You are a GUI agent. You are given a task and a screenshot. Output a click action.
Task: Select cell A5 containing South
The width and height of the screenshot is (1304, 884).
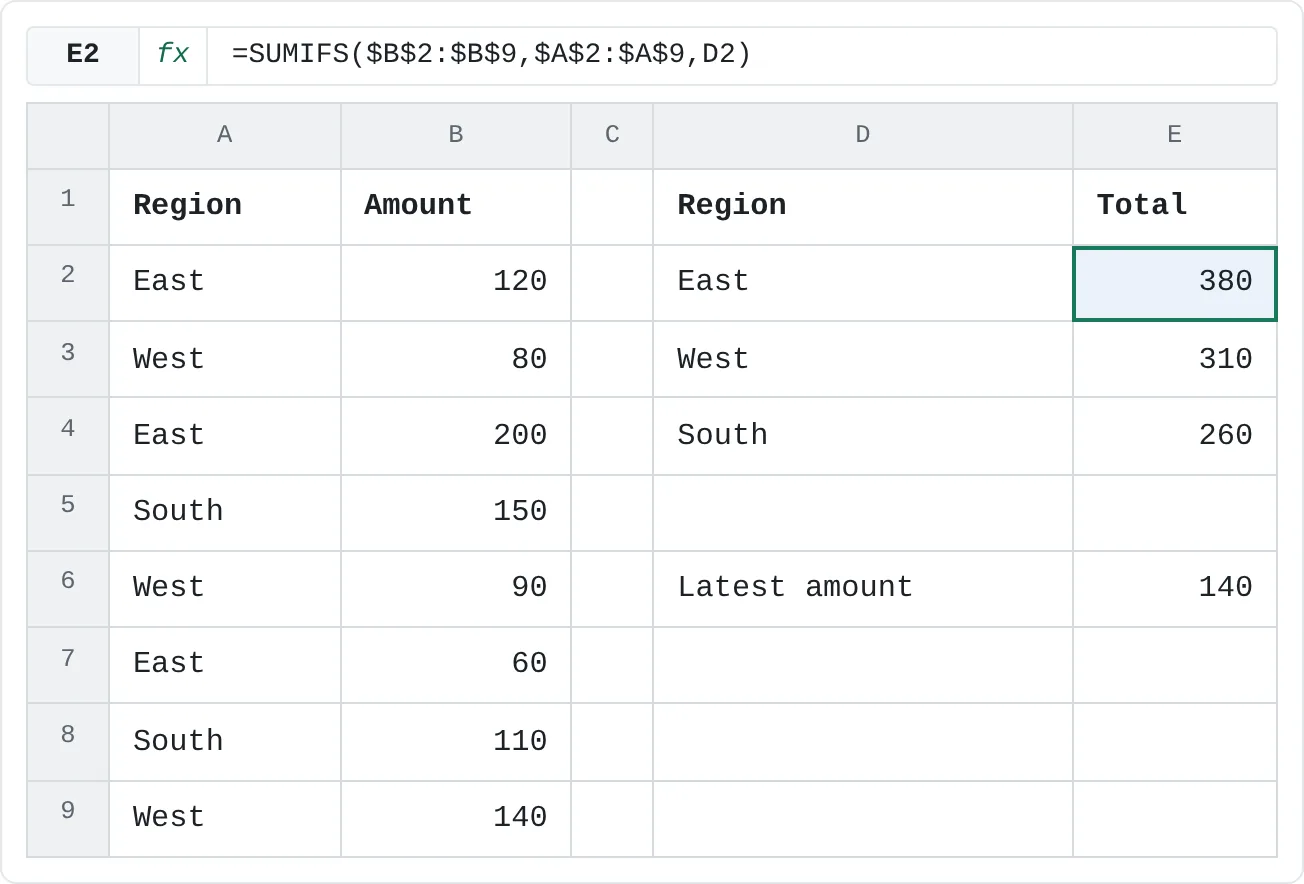point(225,513)
